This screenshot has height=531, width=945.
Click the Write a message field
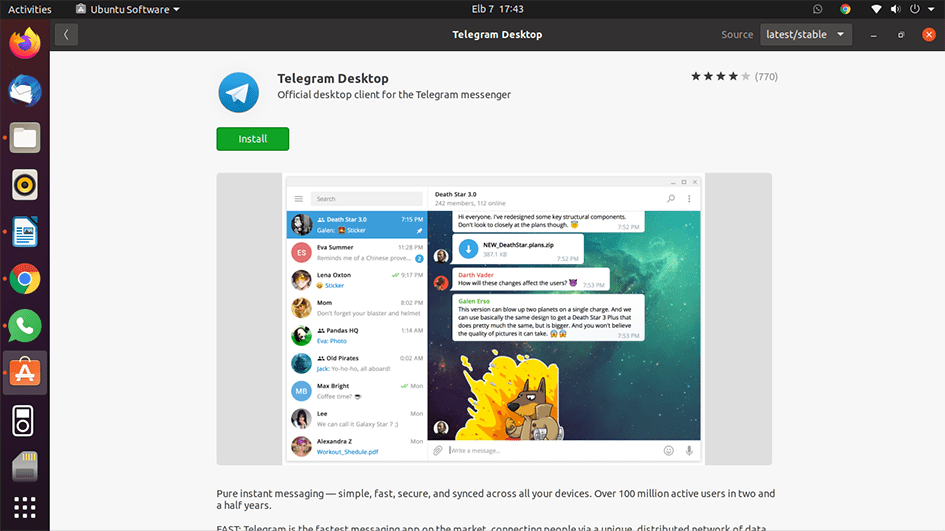pos(552,450)
